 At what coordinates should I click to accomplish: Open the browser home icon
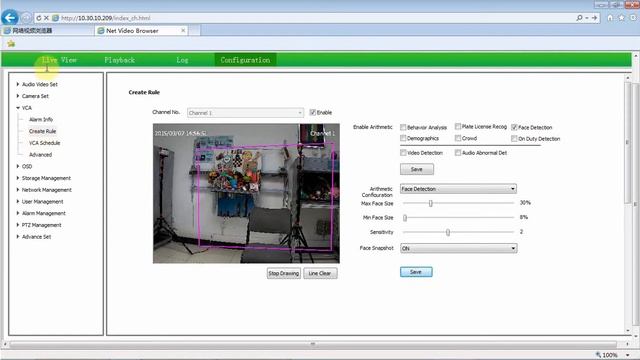(x=610, y=18)
